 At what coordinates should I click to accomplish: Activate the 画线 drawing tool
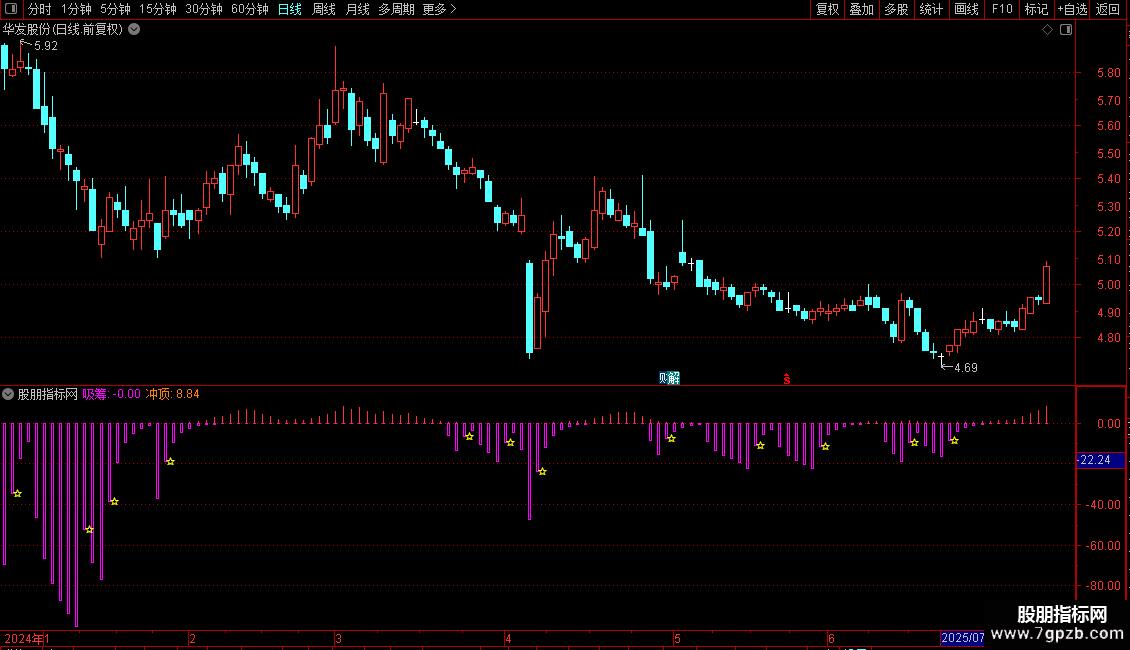click(966, 9)
